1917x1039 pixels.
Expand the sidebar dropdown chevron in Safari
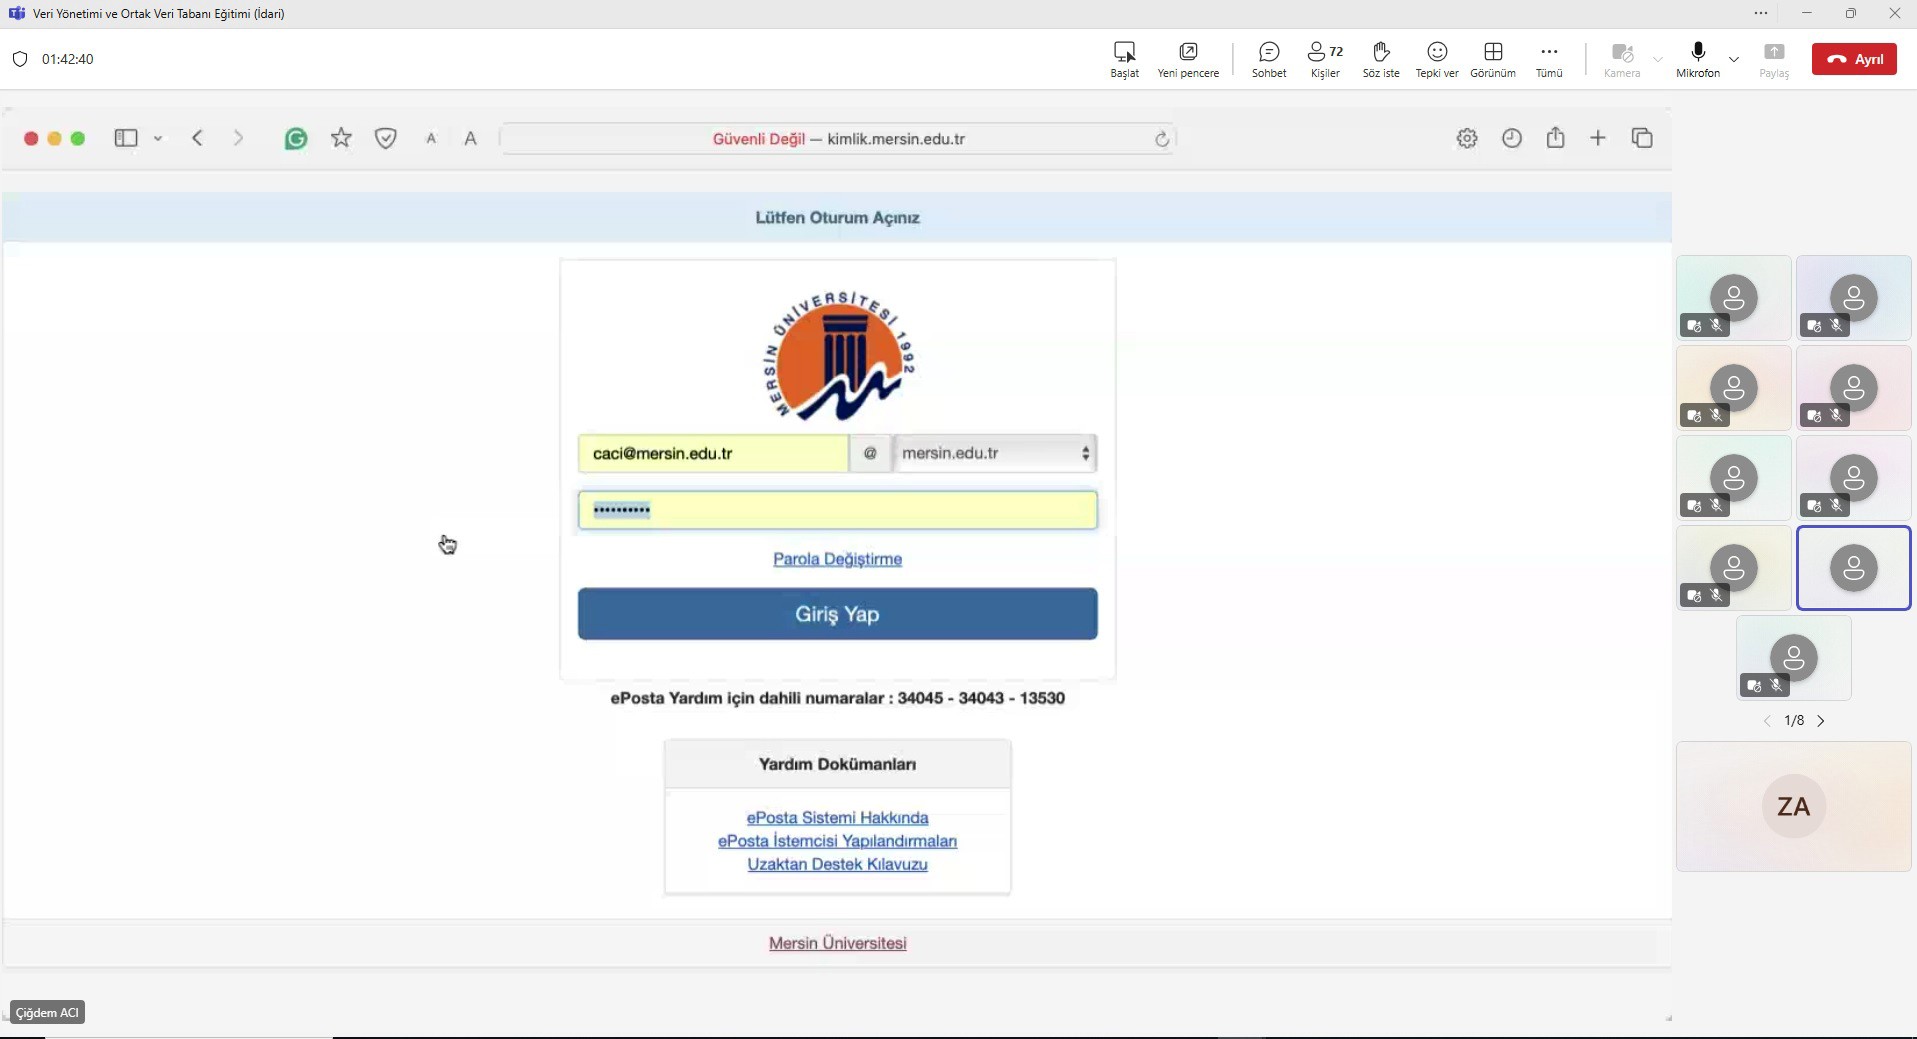click(x=158, y=139)
